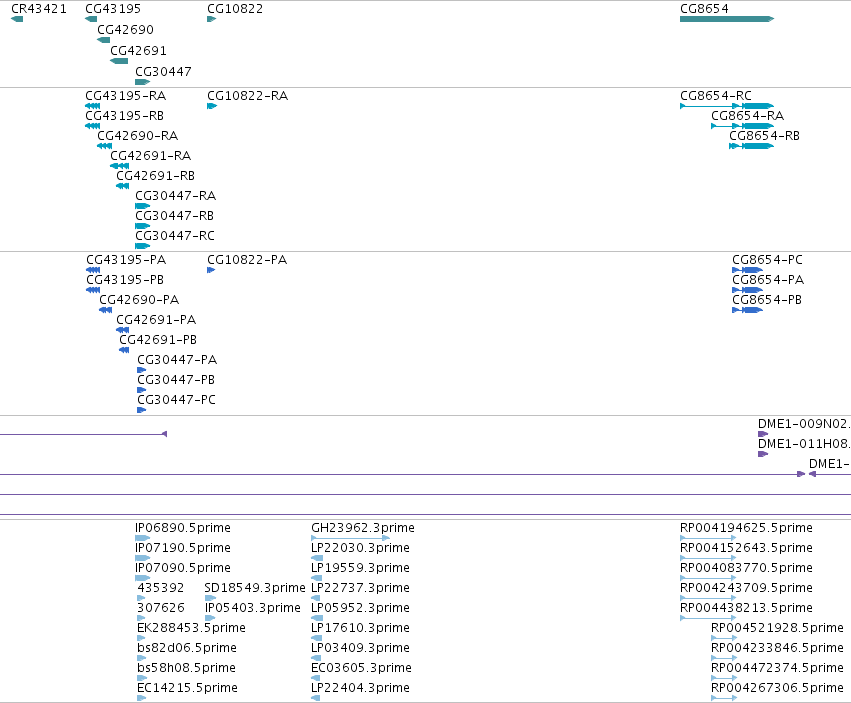The height and width of the screenshot is (703, 851).
Task: Open protein CG30447-PC label
Action: pos(177,400)
